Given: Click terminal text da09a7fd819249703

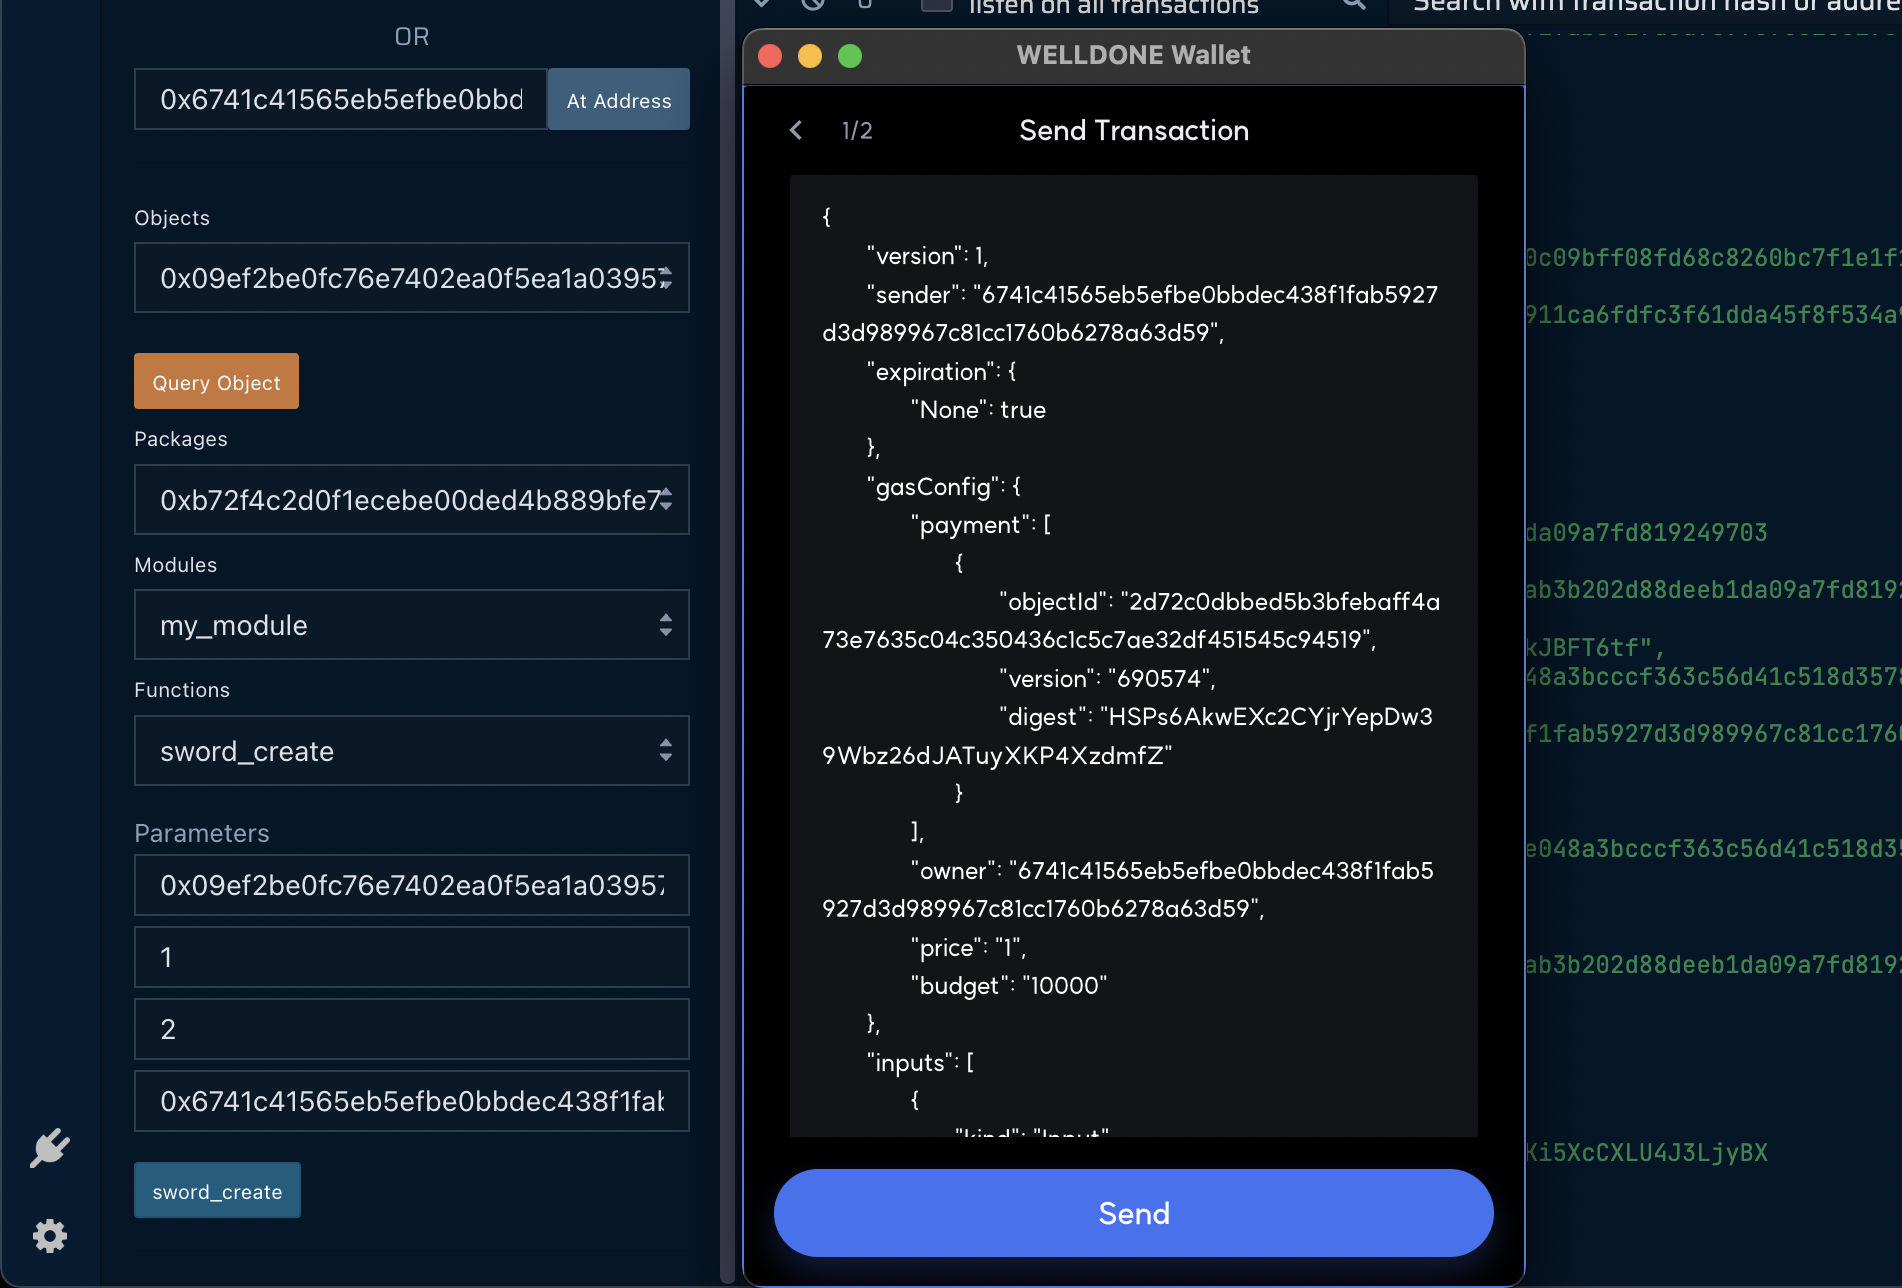Looking at the screenshot, I should (x=1646, y=533).
